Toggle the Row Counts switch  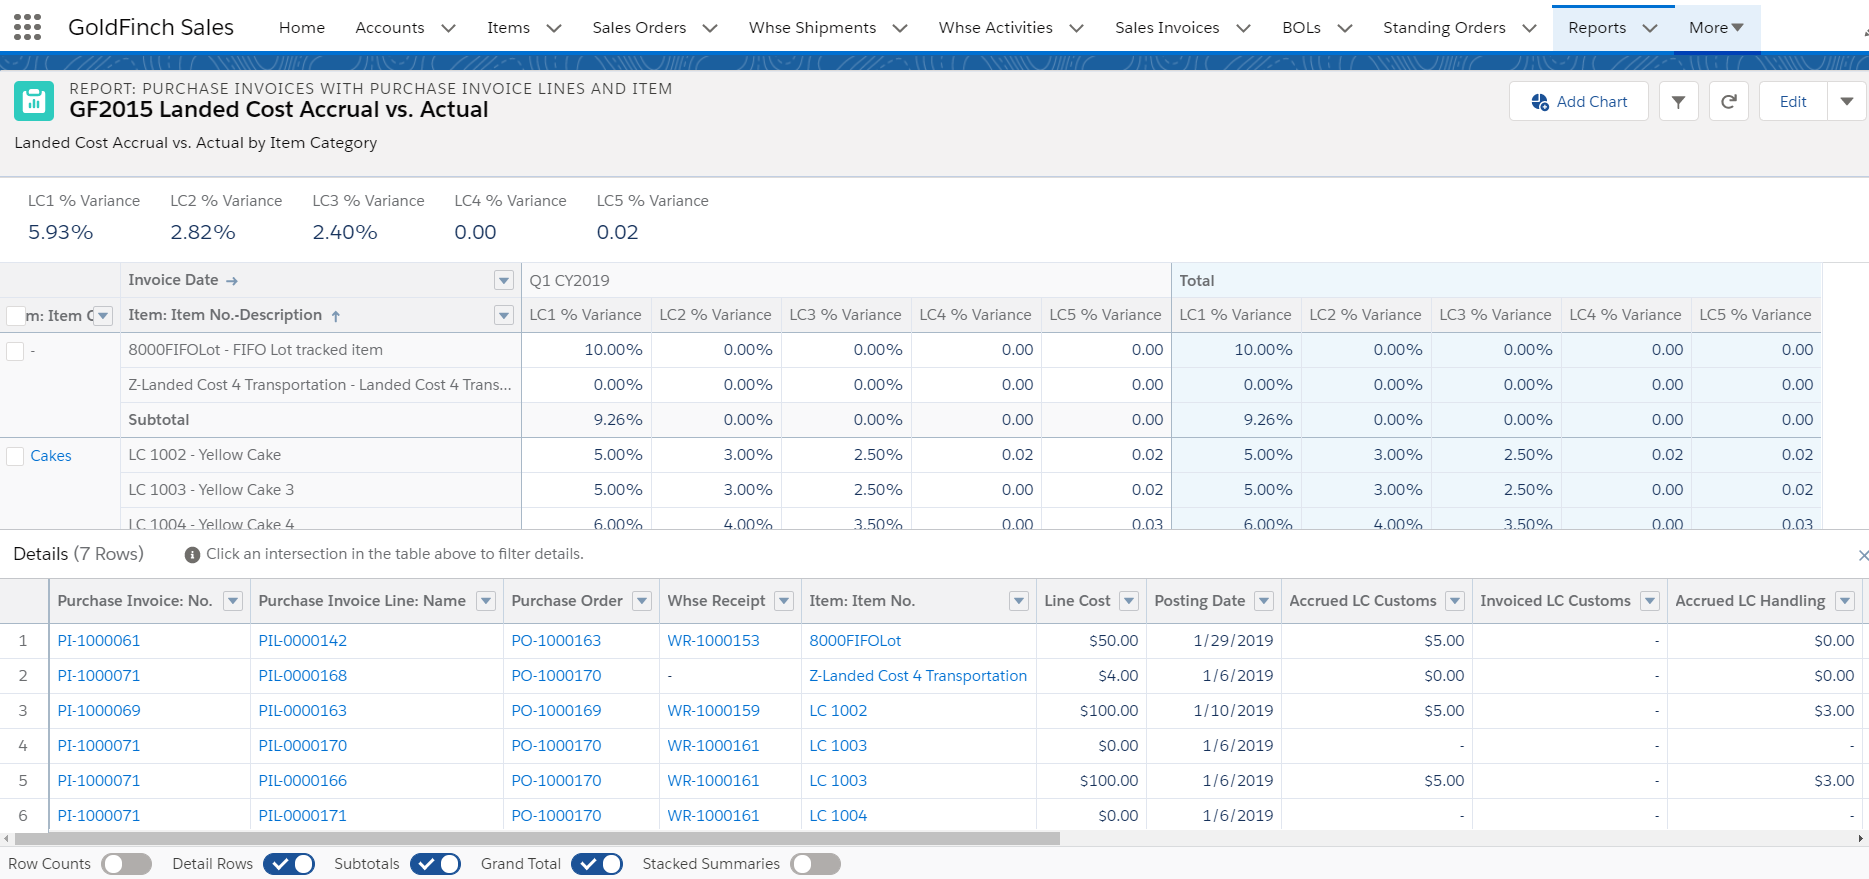click(x=127, y=864)
